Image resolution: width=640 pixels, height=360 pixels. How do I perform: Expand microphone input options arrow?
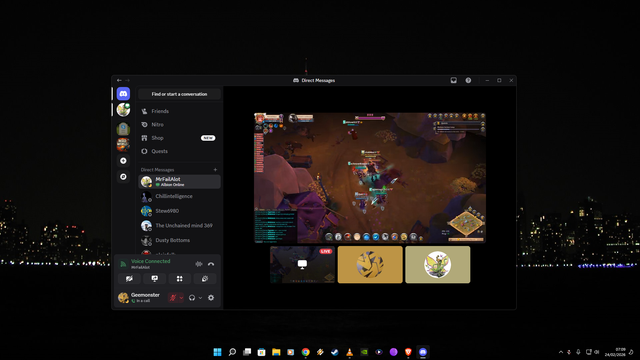coord(181,298)
